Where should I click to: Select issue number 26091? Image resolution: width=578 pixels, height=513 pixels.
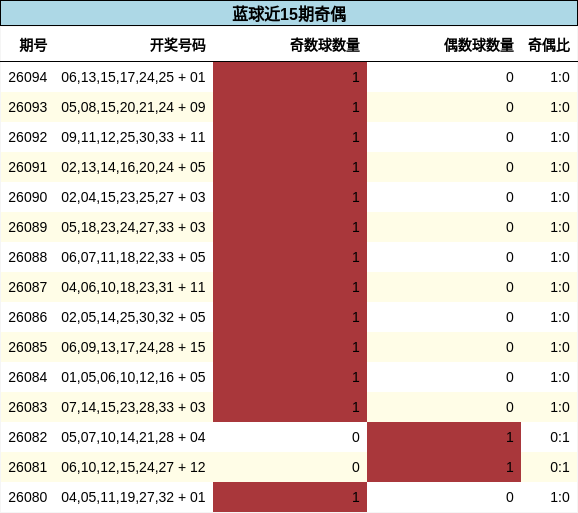(28, 167)
